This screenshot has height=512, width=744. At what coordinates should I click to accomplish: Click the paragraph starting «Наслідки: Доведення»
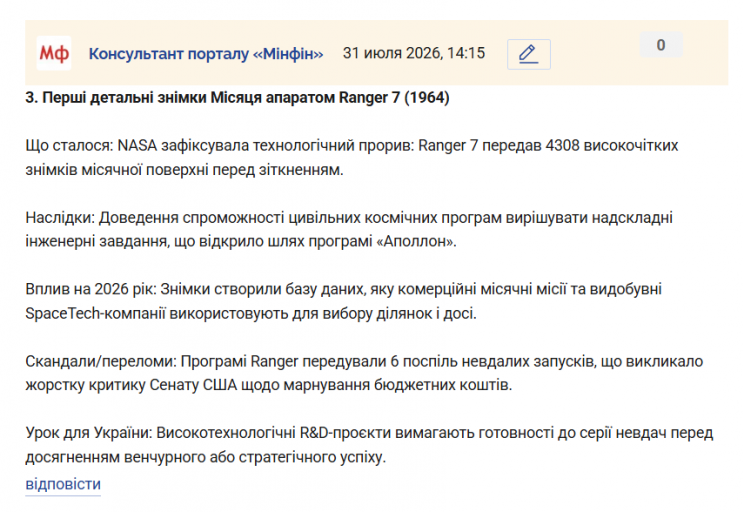click(349, 229)
